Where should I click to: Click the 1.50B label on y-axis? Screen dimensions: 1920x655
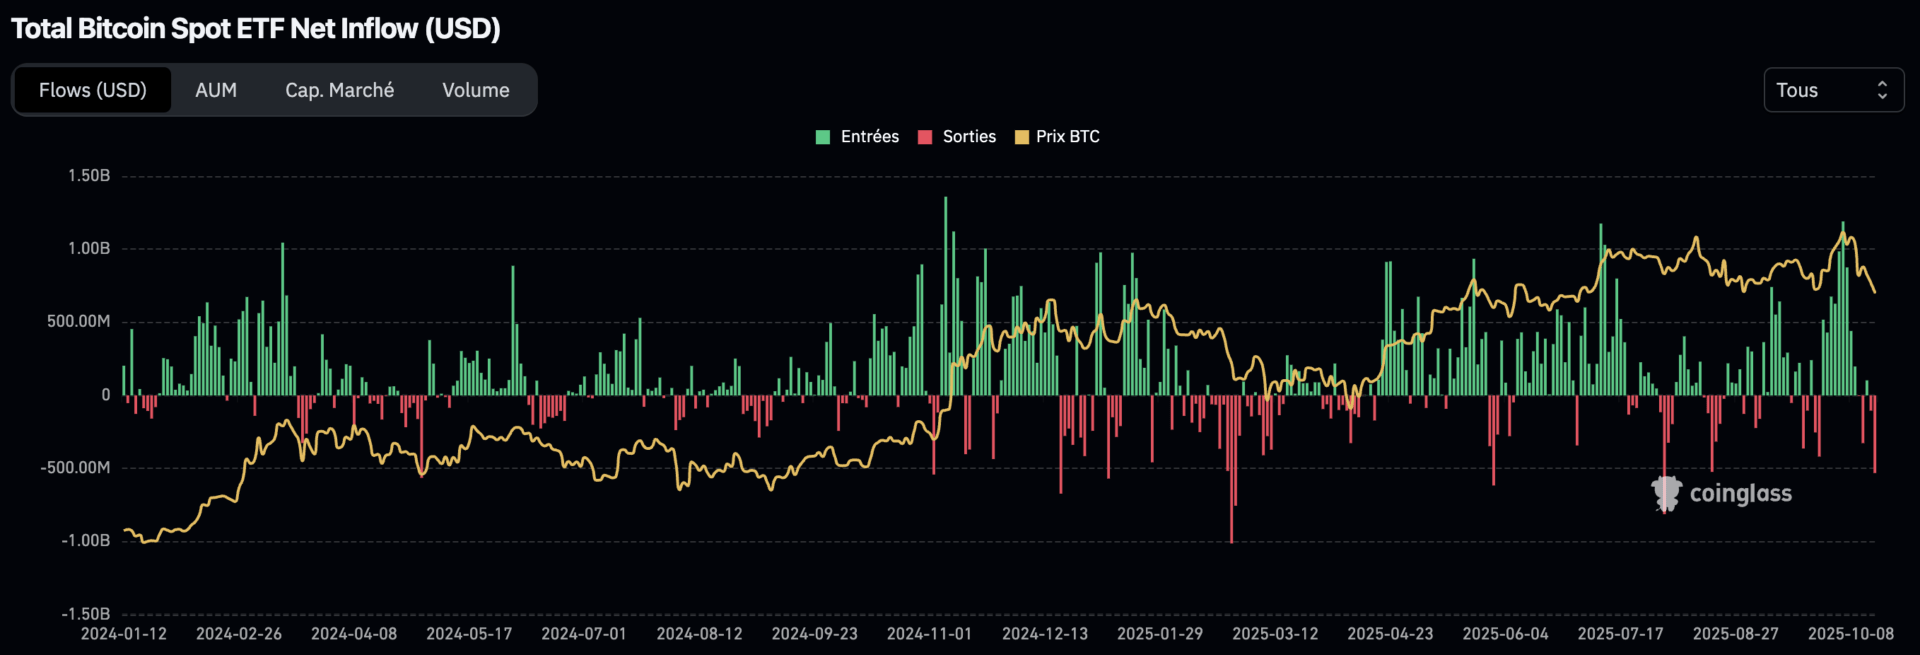[89, 176]
